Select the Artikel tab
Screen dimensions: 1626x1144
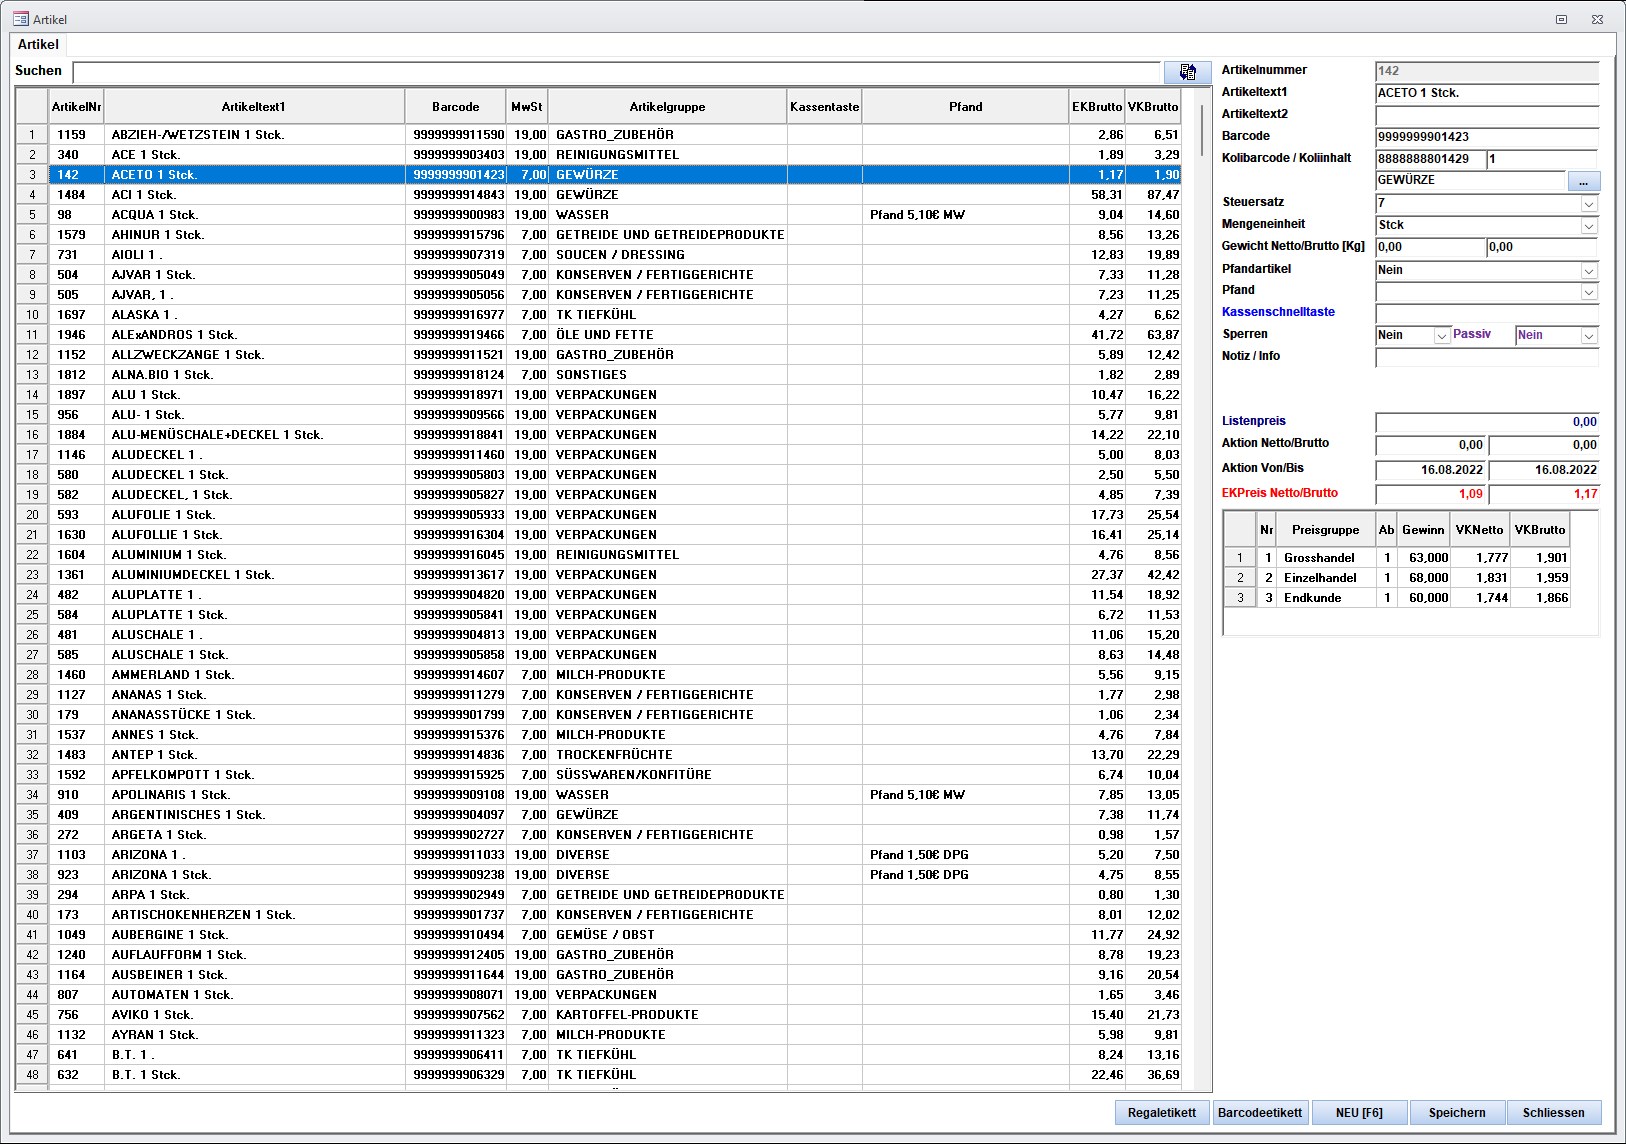[38, 44]
